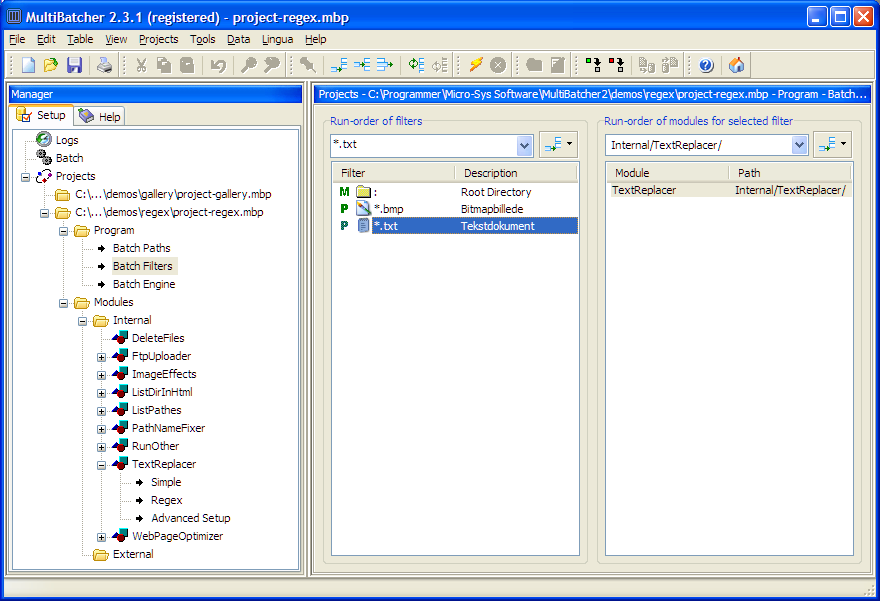Collapse the TextReplacer module node
880x601 pixels.
click(x=101, y=465)
